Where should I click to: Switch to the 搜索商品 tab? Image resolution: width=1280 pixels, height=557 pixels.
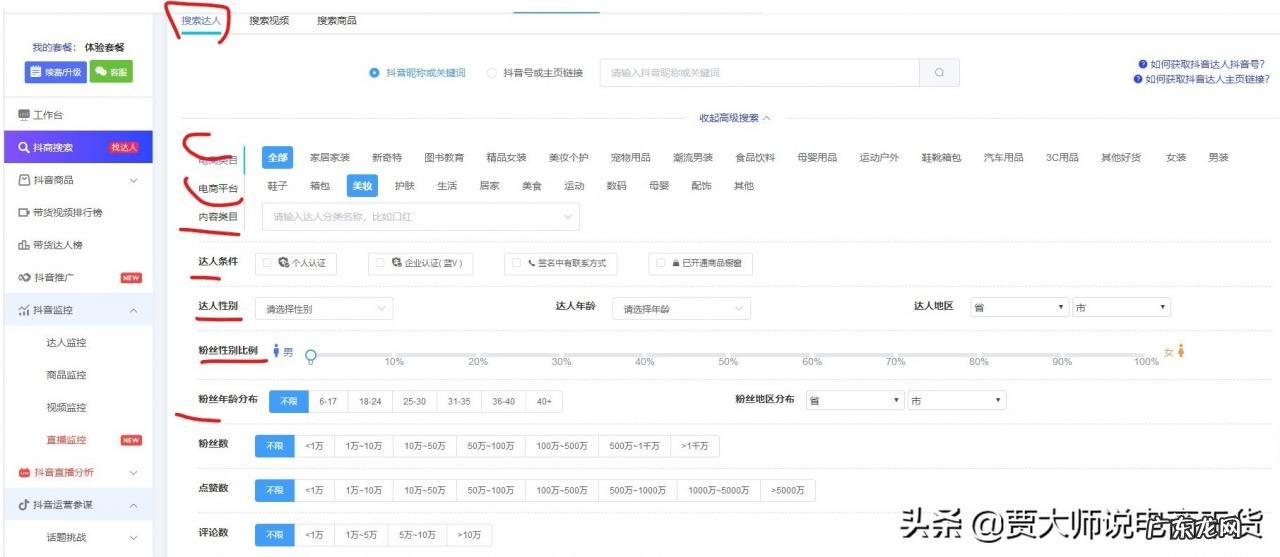pos(337,20)
